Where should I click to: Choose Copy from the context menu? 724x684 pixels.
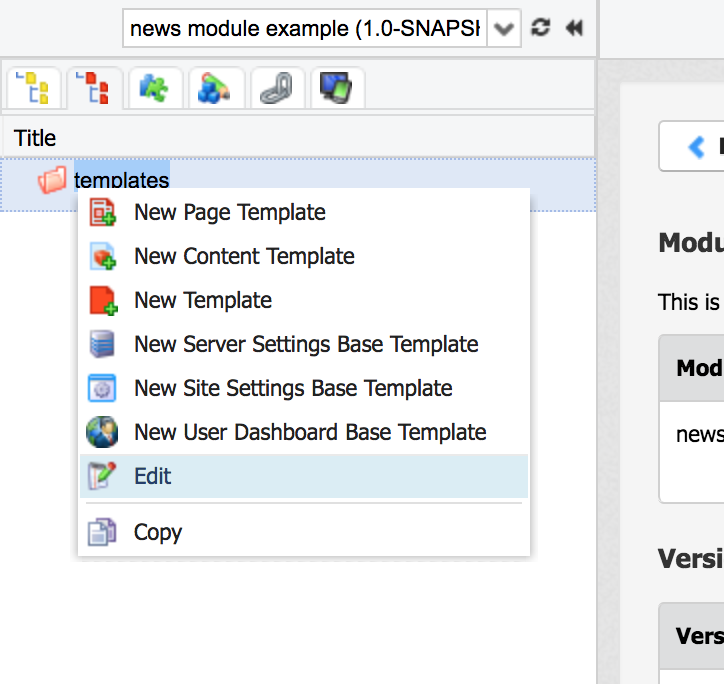tap(158, 532)
